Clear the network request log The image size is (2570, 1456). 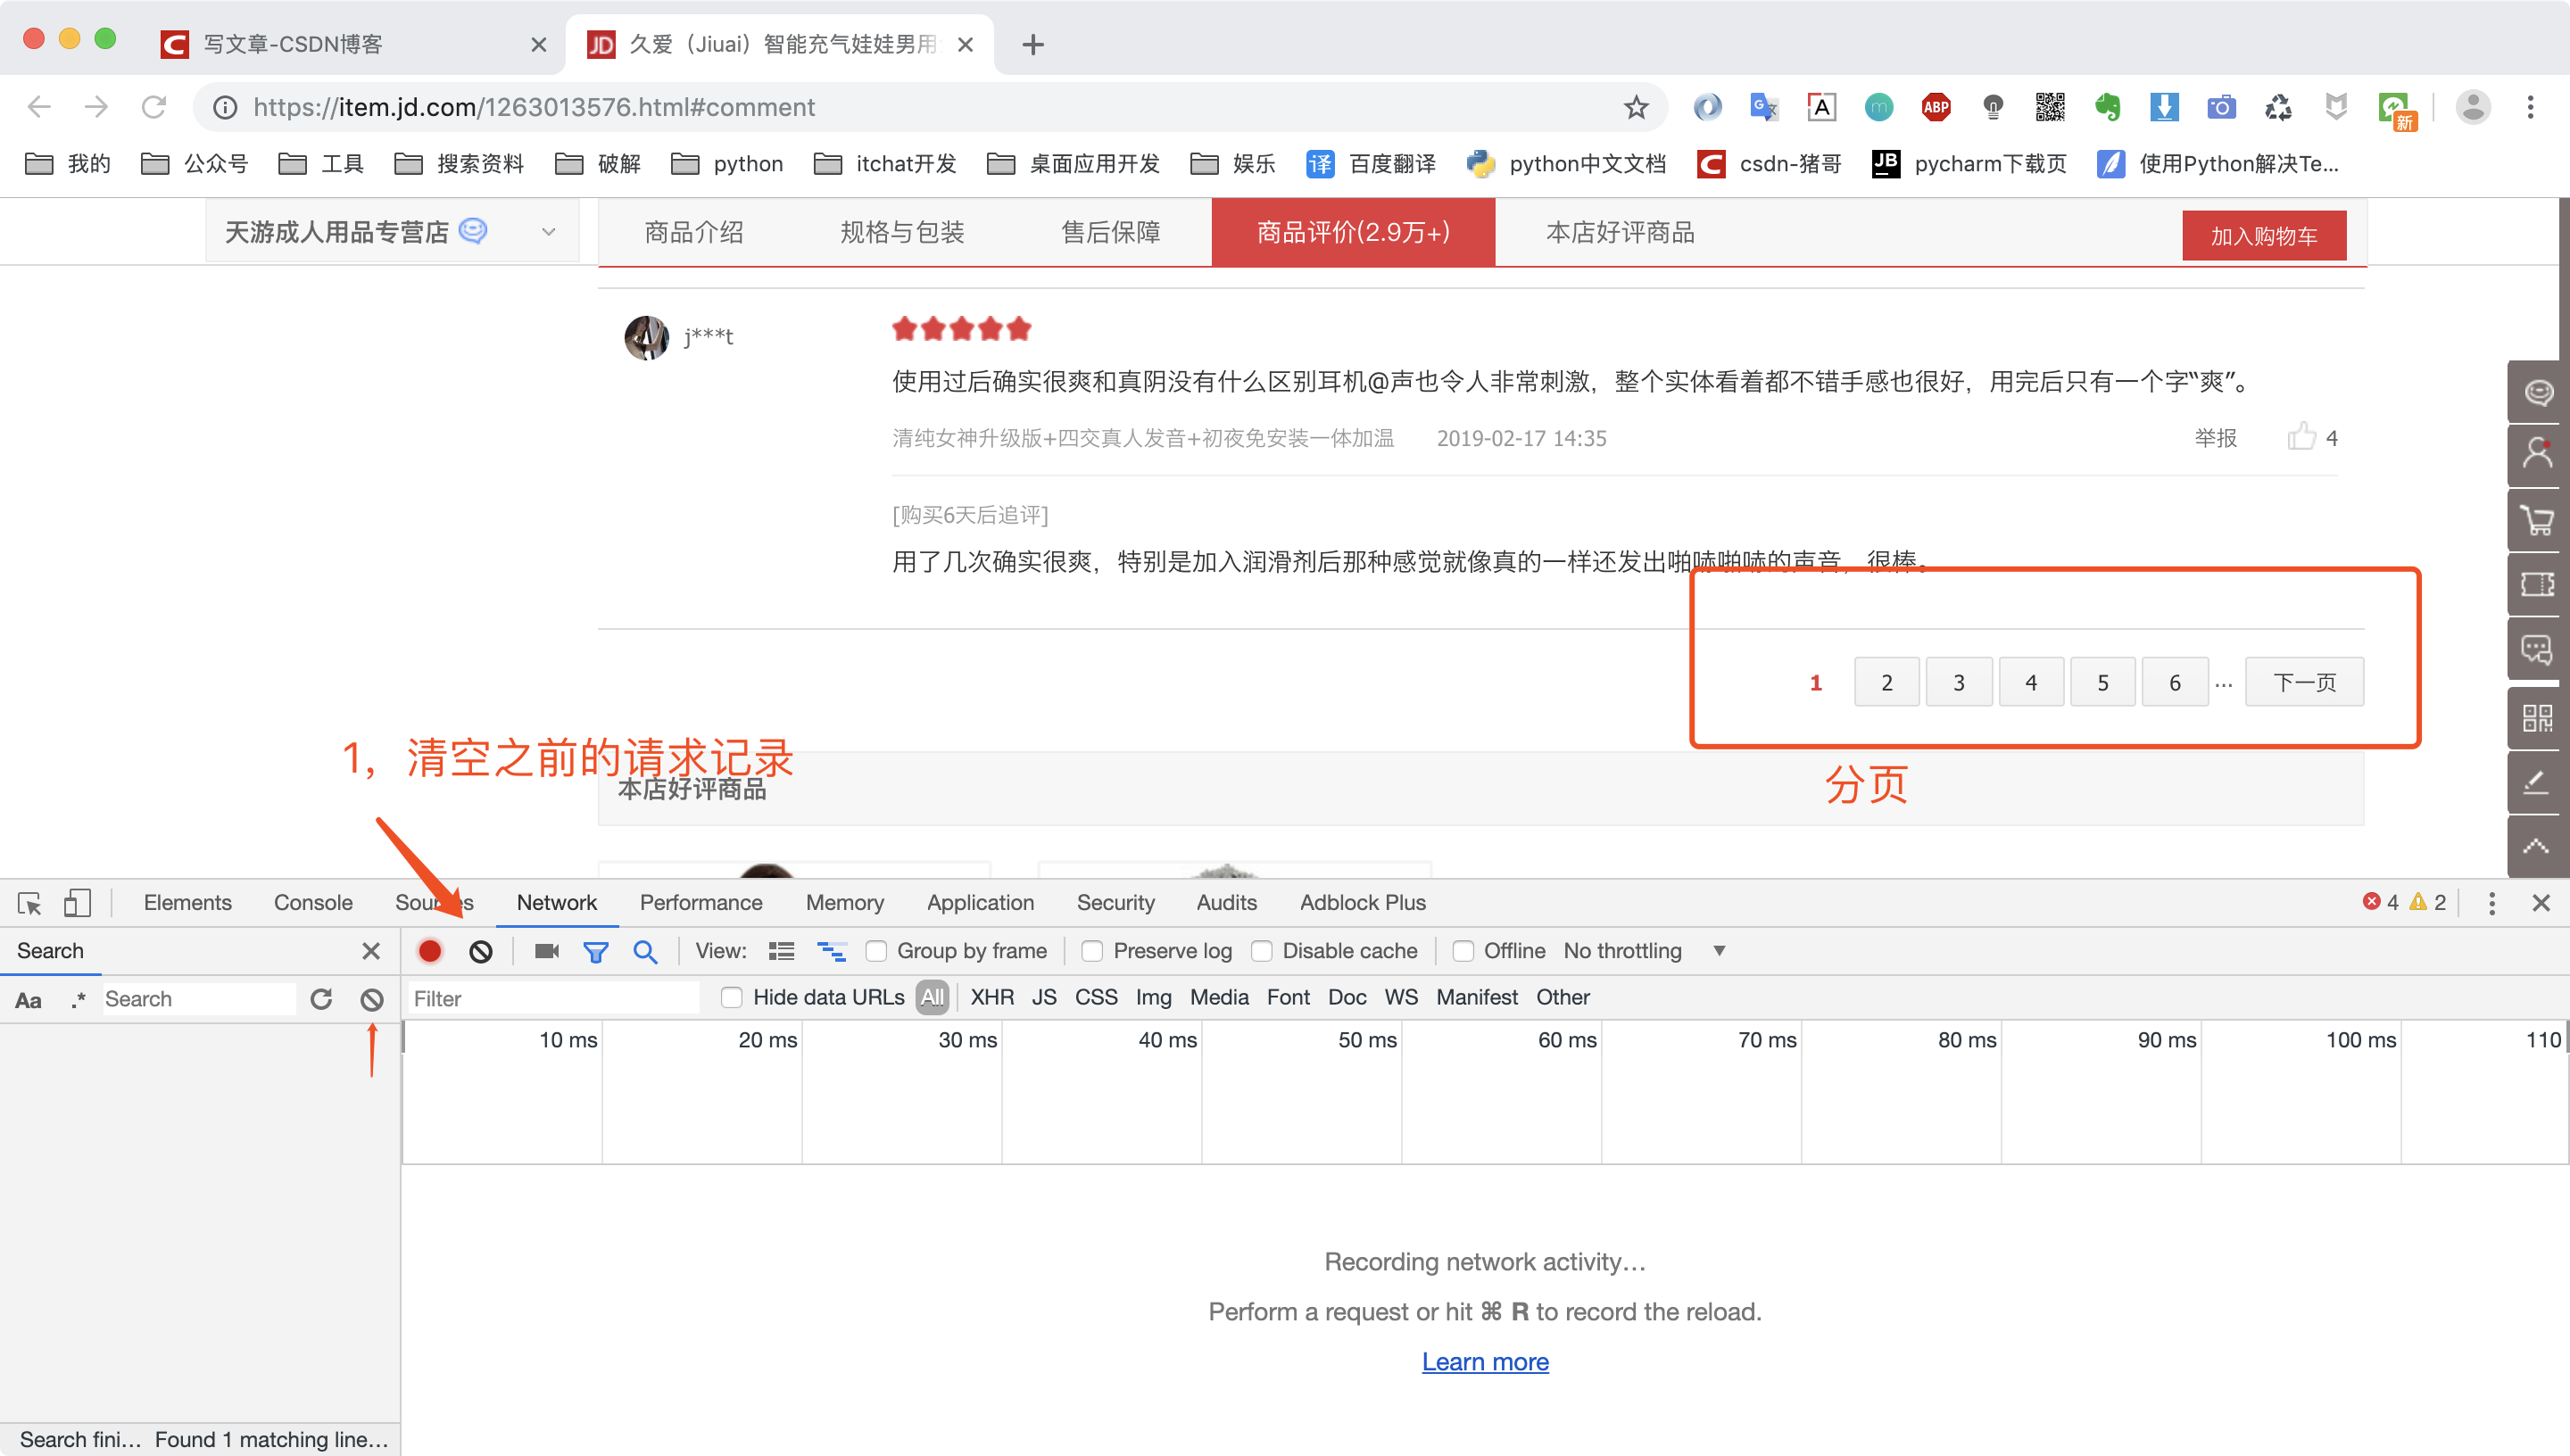(481, 951)
